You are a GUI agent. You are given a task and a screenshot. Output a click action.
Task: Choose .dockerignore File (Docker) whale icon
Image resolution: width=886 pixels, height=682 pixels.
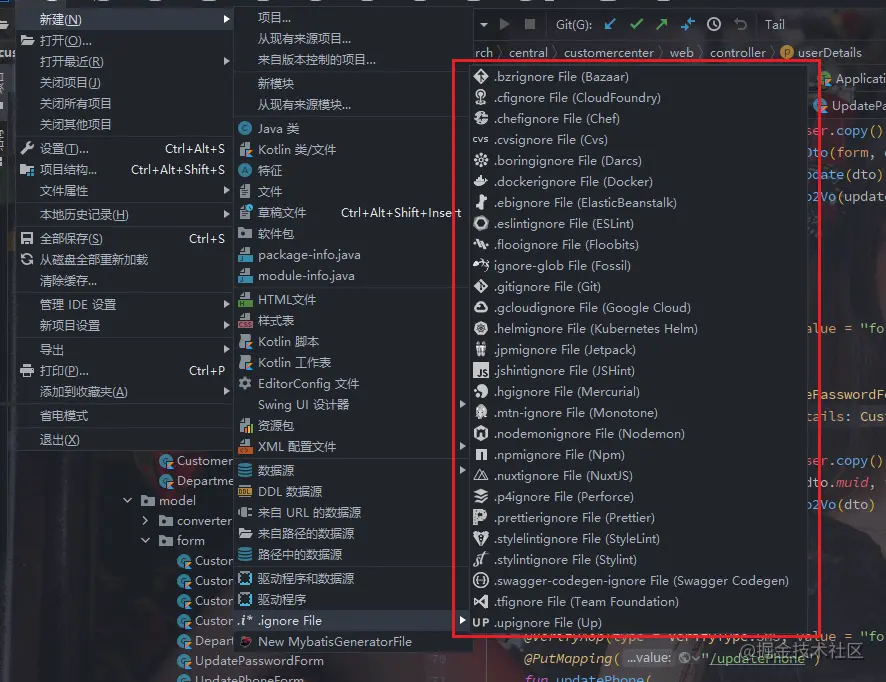[481, 181]
